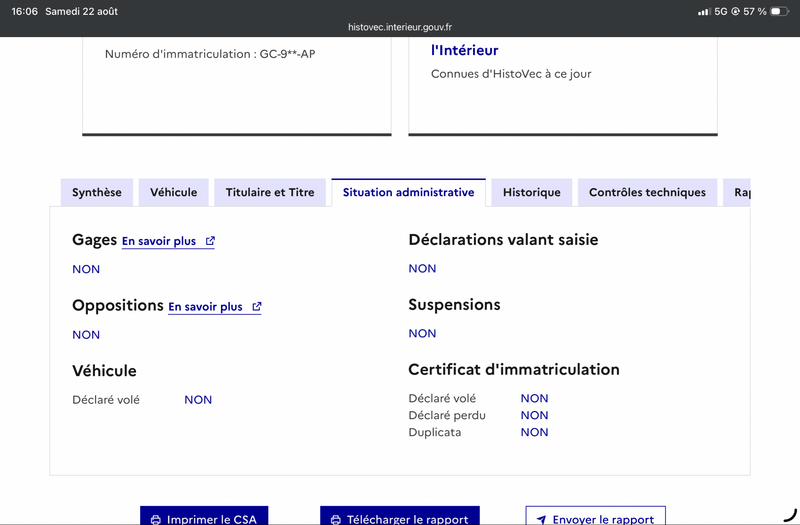Follow Oppositions 'En savoir plus' link

215,307
